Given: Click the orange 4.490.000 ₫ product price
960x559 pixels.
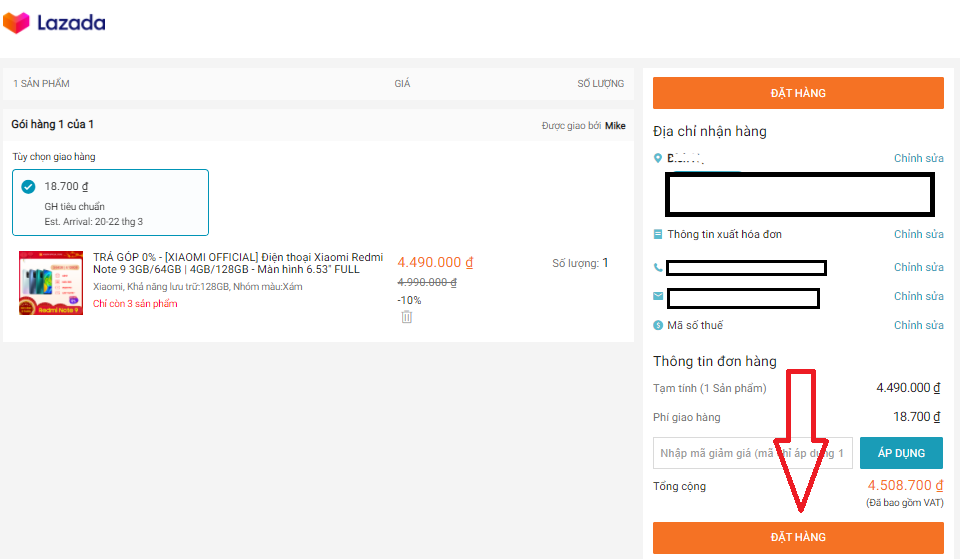Looking at the screenshot, I should point(435,262).
